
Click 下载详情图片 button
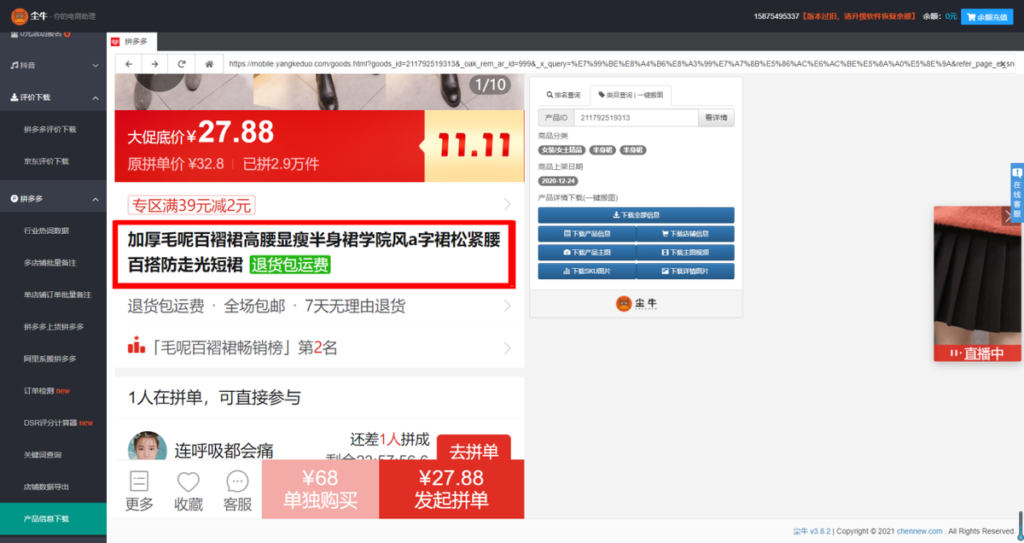(685, 271)
